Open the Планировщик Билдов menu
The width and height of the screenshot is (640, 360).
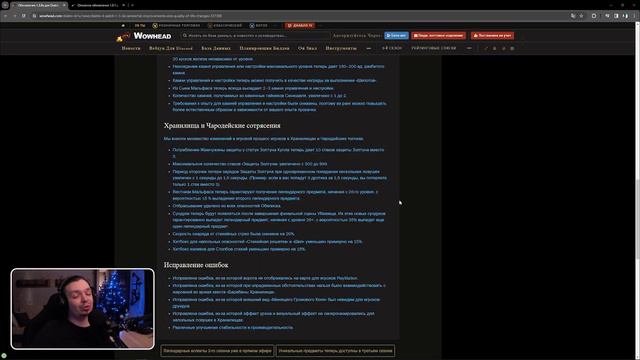264,48
